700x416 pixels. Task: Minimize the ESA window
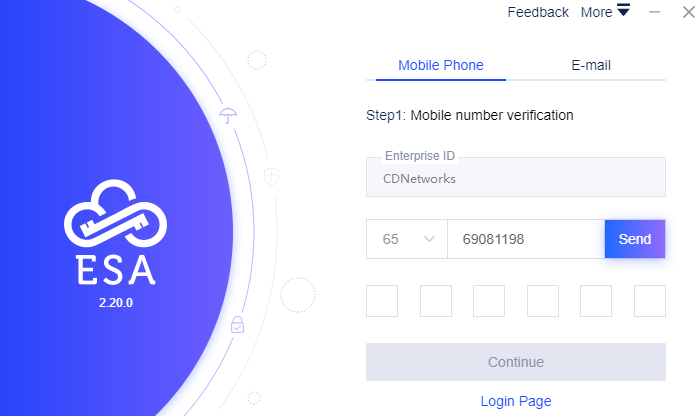point(654,12)
